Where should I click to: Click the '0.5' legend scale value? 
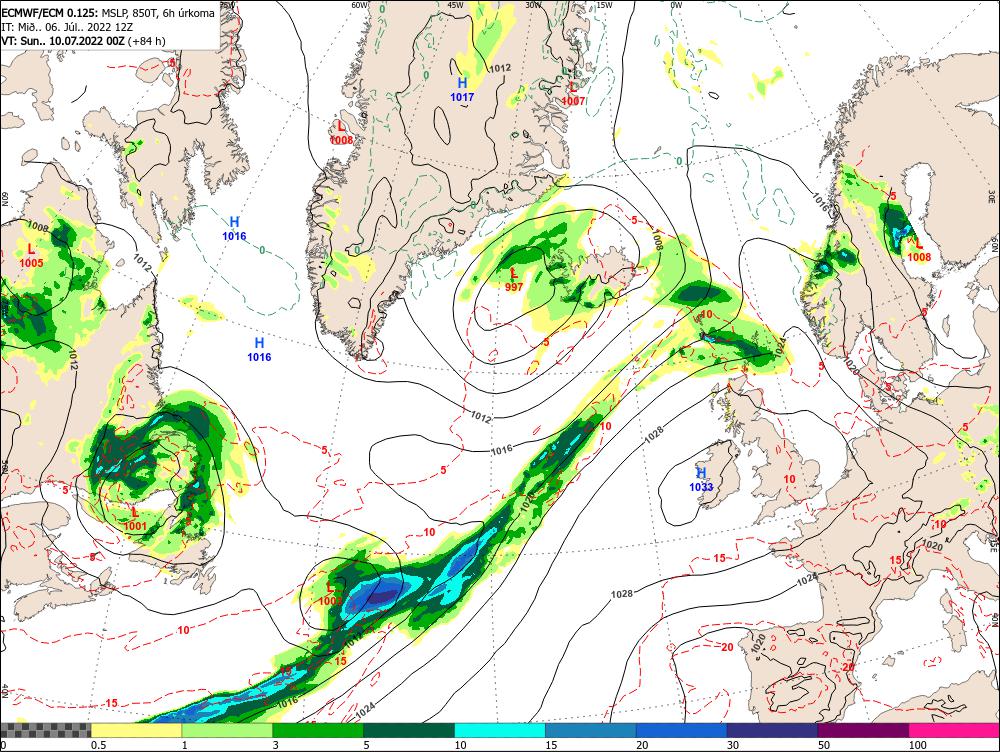[x=98, y=745]
